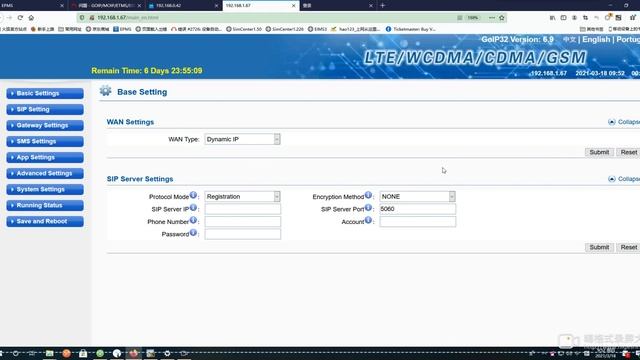
Task: Collapse the WAN Settings section
Action: click(624, 122)
